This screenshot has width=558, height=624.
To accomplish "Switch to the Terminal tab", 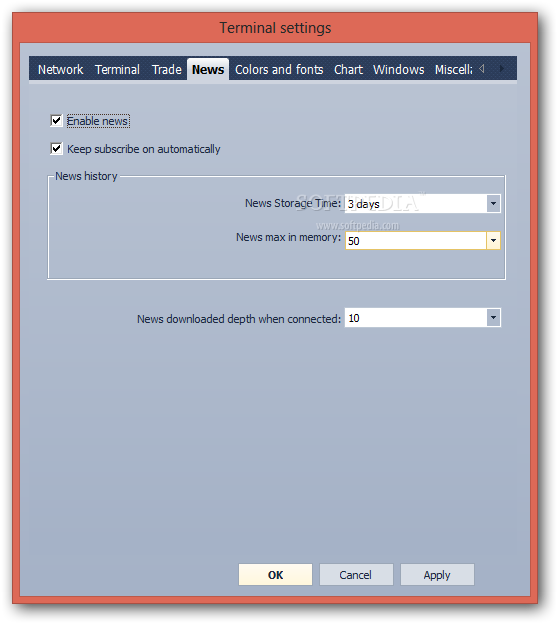I will tap(117, 70).
